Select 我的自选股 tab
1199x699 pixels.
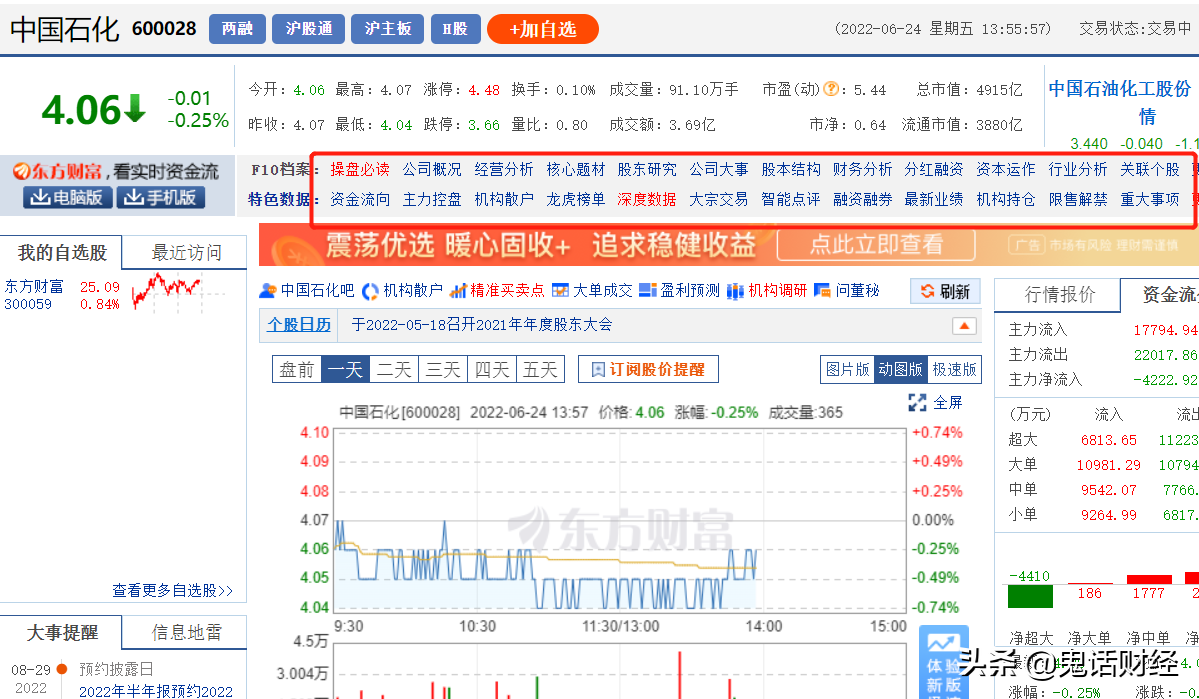pos(61,252)
